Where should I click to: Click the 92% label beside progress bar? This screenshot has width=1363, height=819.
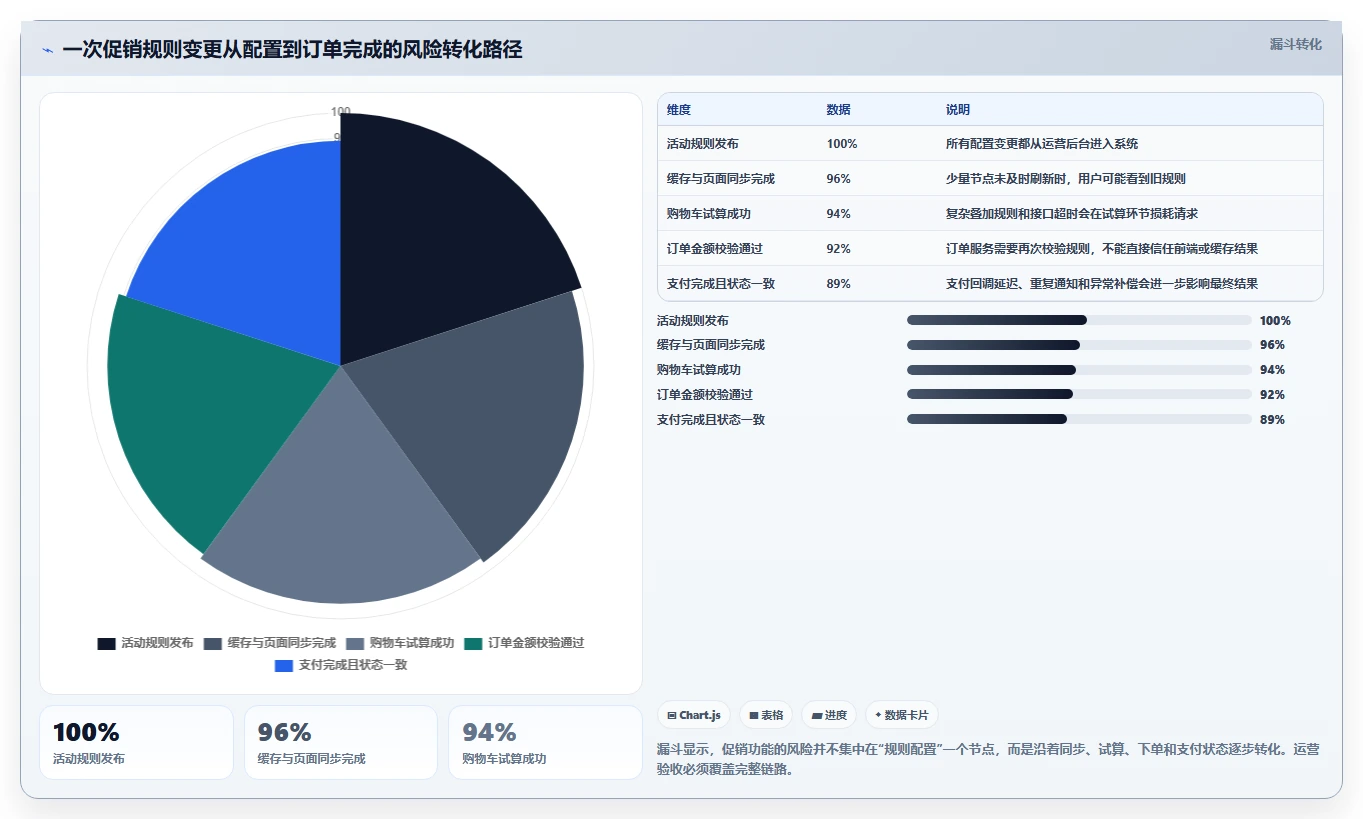[1272, 395]
